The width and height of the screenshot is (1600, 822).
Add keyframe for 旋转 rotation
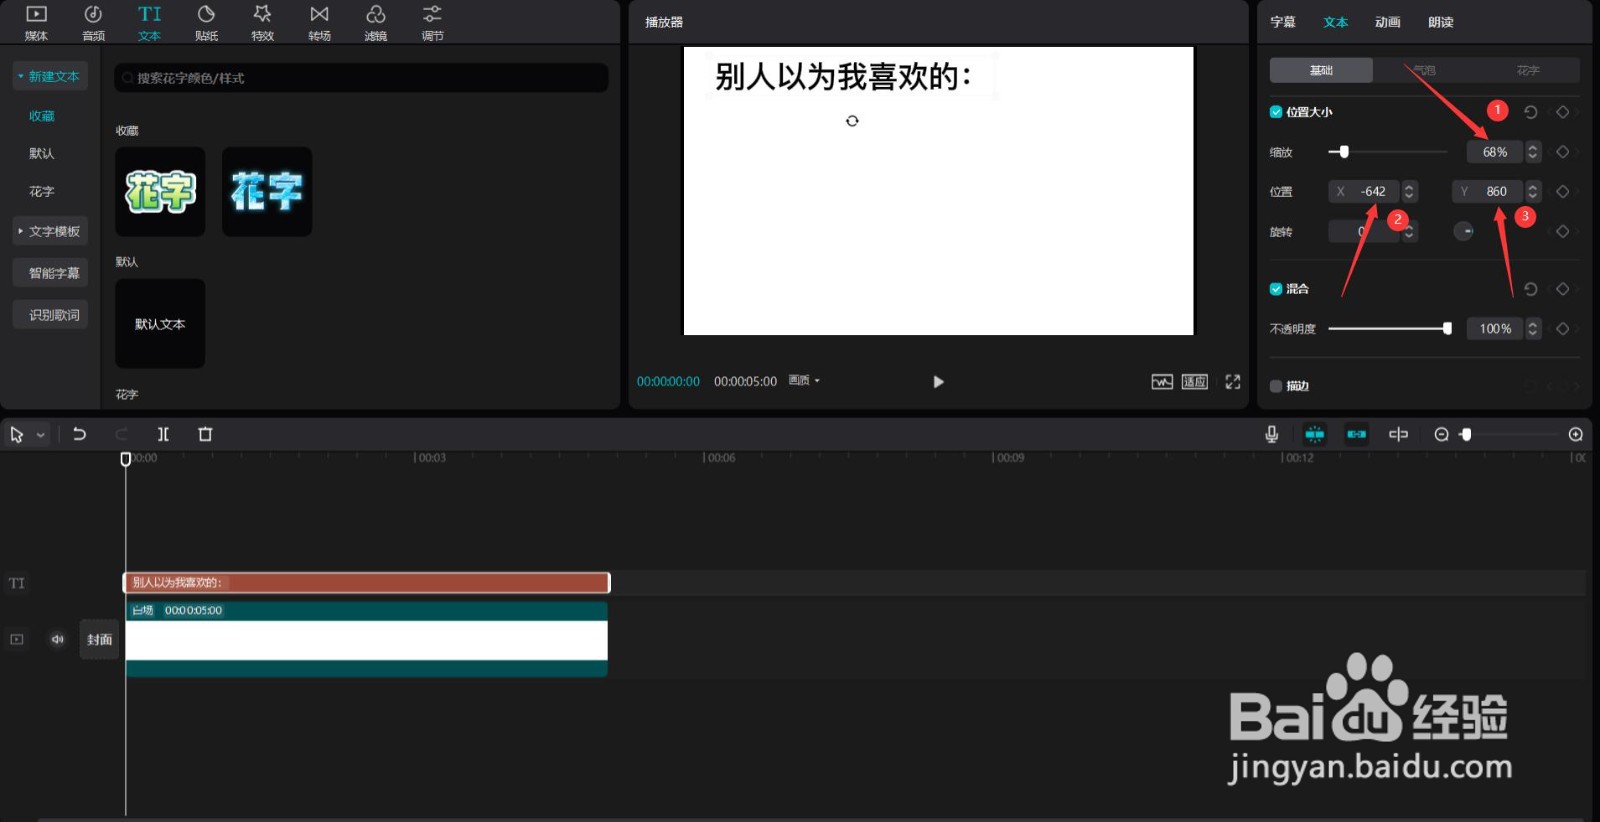coord(1562,231)
